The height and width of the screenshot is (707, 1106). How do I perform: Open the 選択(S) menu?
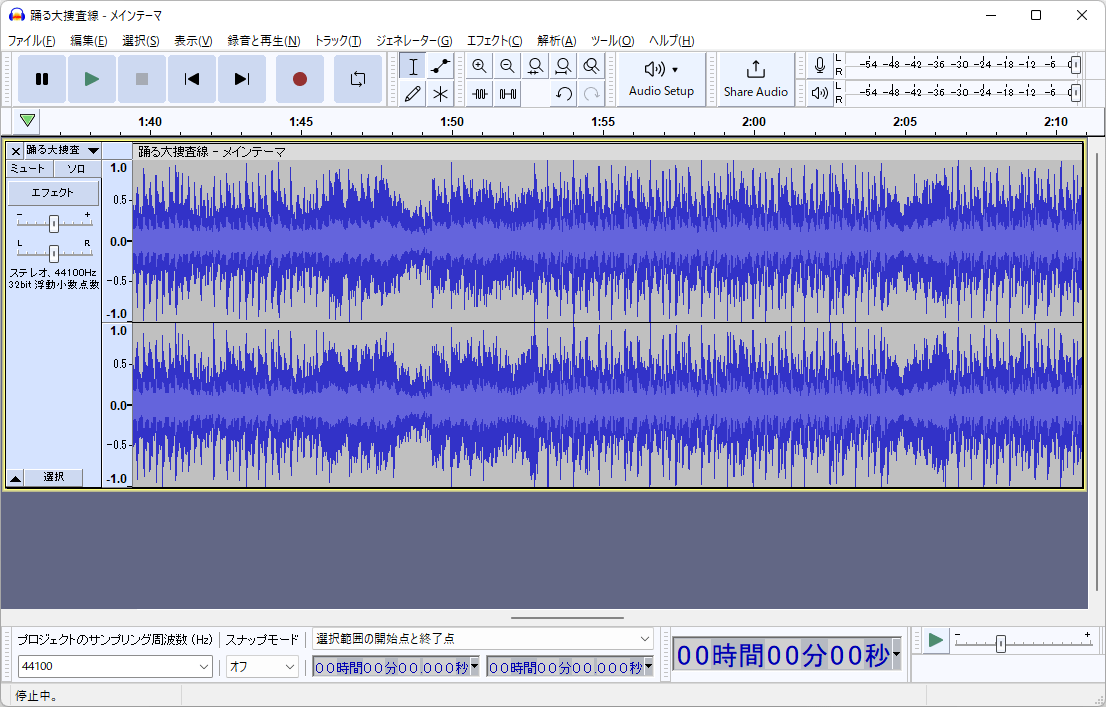(x=141, y=41)
